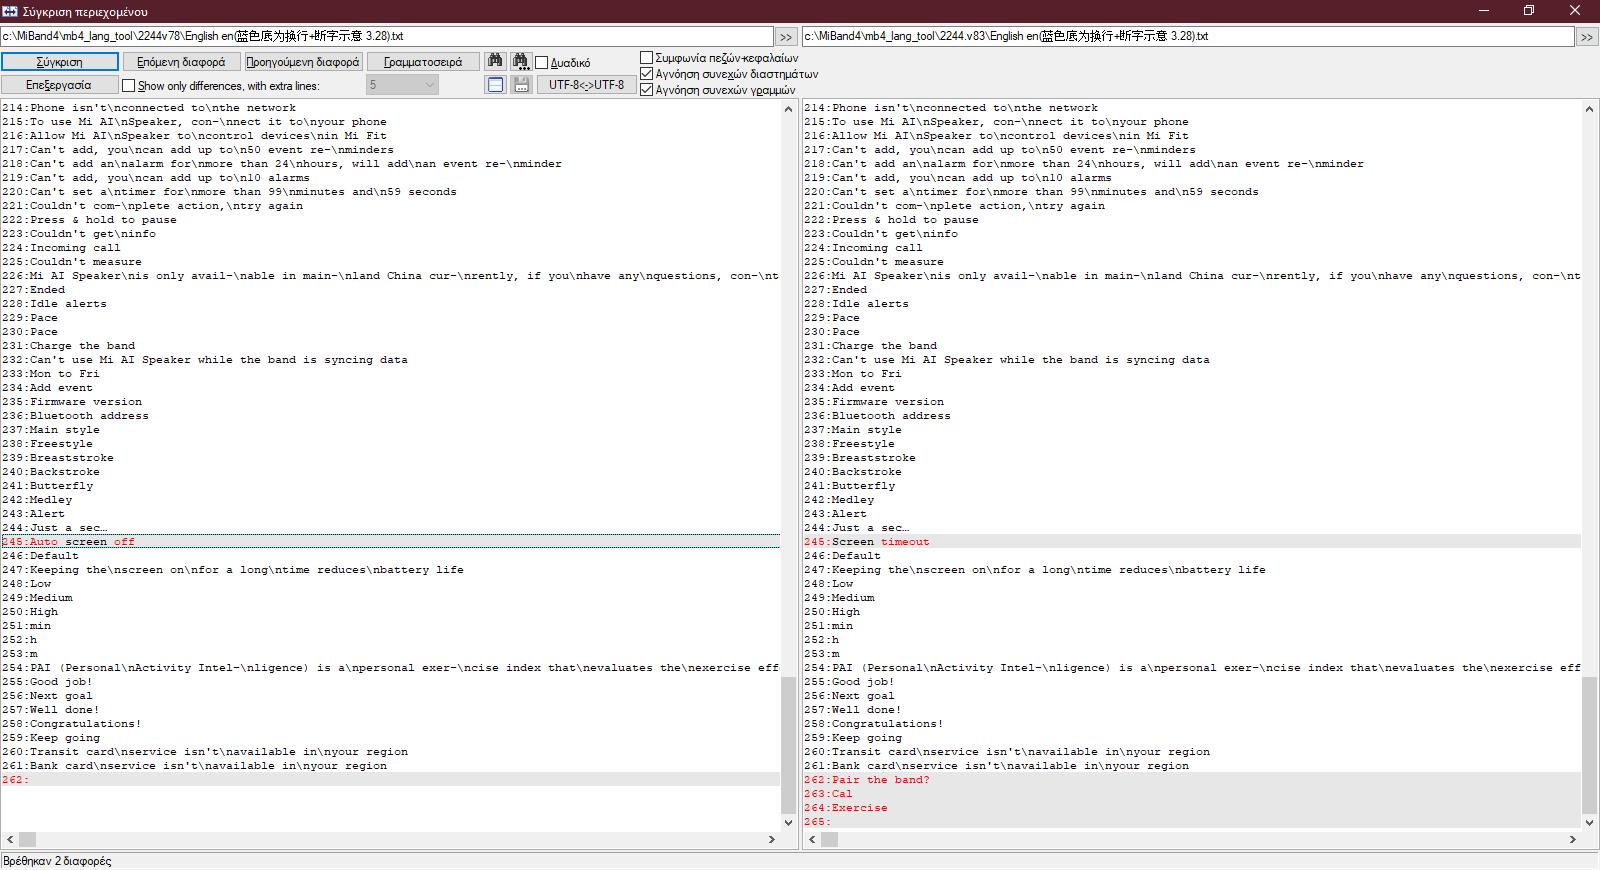Click the left file path input field

pos(385,36)
